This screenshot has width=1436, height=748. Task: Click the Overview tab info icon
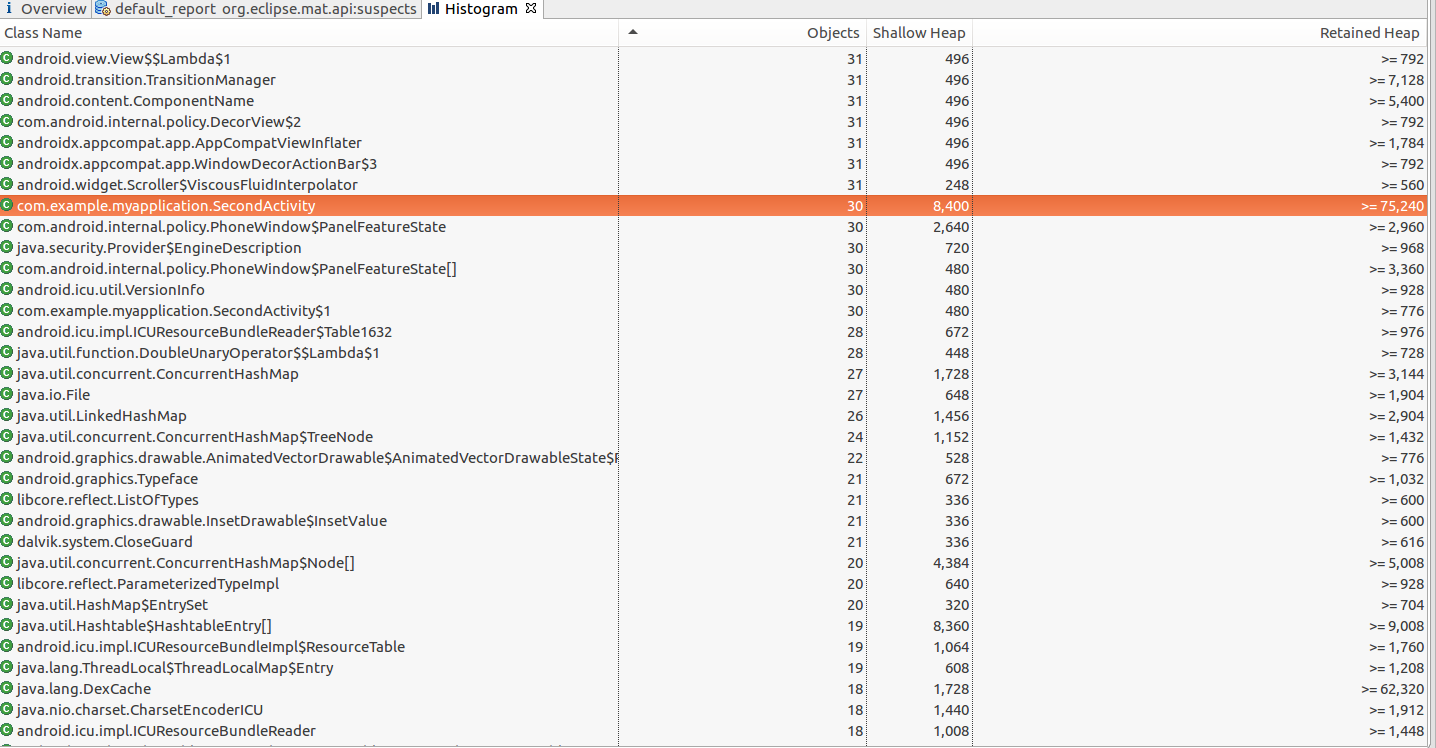pyautogui.click(x=9, y=9)
